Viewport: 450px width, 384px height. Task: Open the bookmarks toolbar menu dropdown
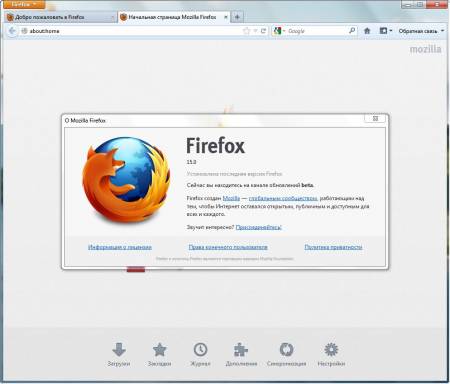(x=386, y=31)
